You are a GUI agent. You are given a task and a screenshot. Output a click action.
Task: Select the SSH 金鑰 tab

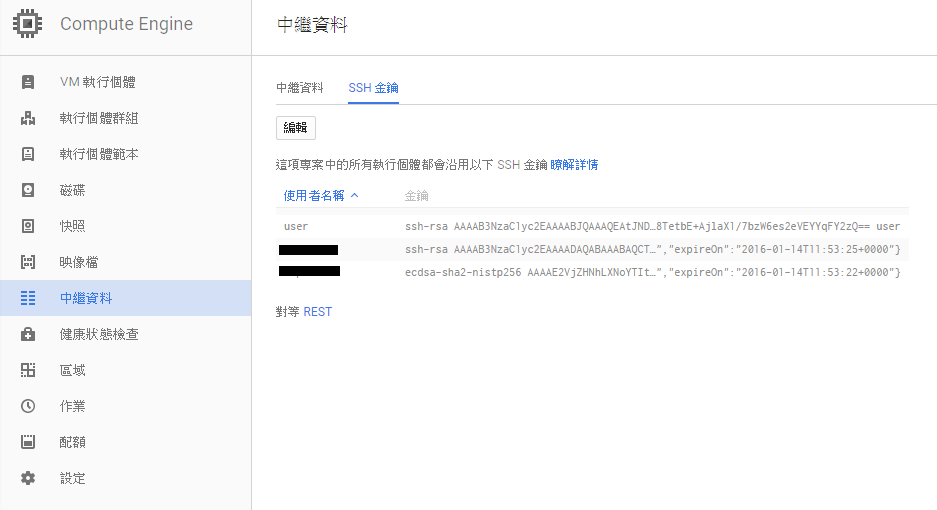click(373, 88)
